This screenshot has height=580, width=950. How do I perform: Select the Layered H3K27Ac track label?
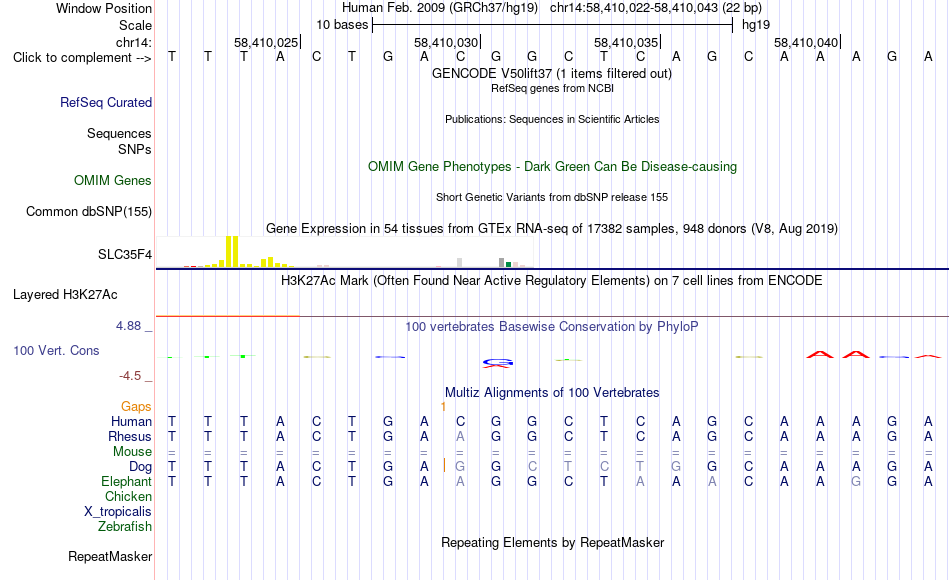[65, 295]
